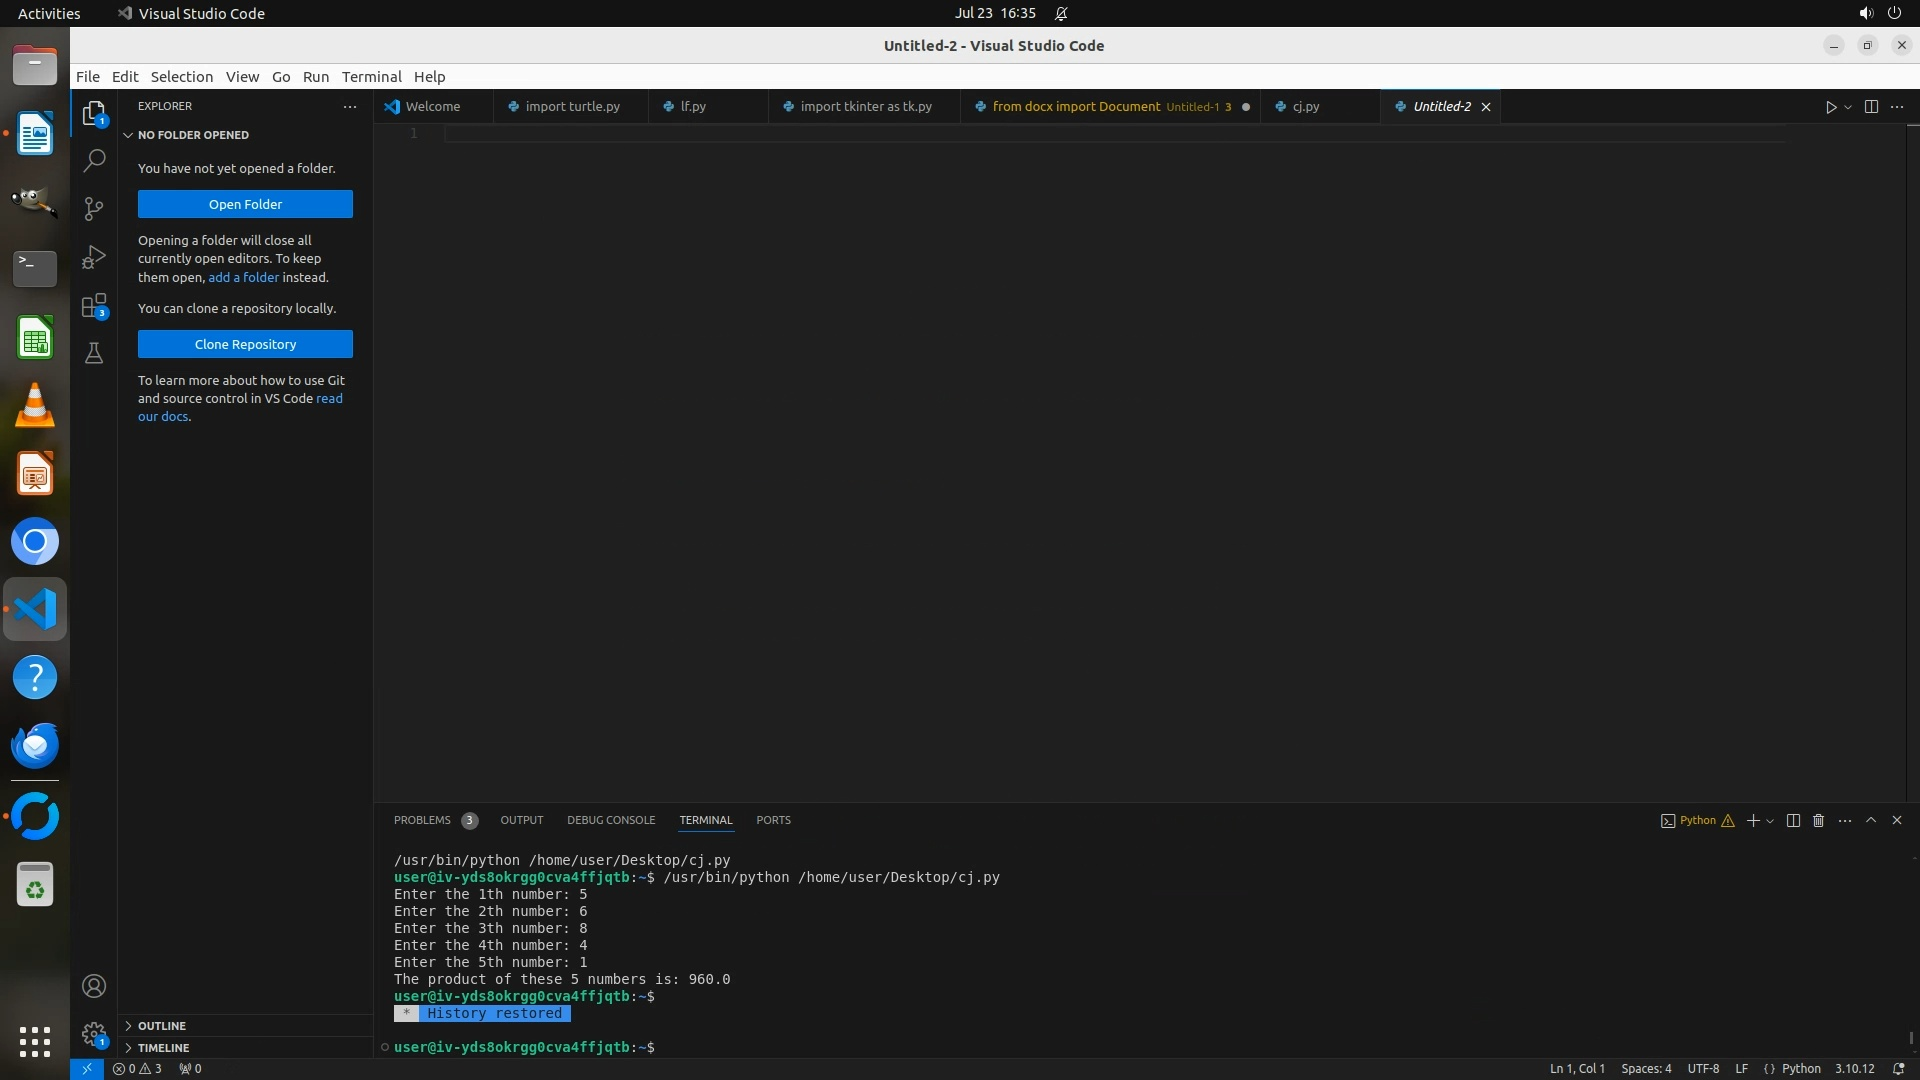The width and height of the screenshot is (1920, 1080).
Task: Toggle notifications bell in the status bar
Action: pos(1898,1068)
